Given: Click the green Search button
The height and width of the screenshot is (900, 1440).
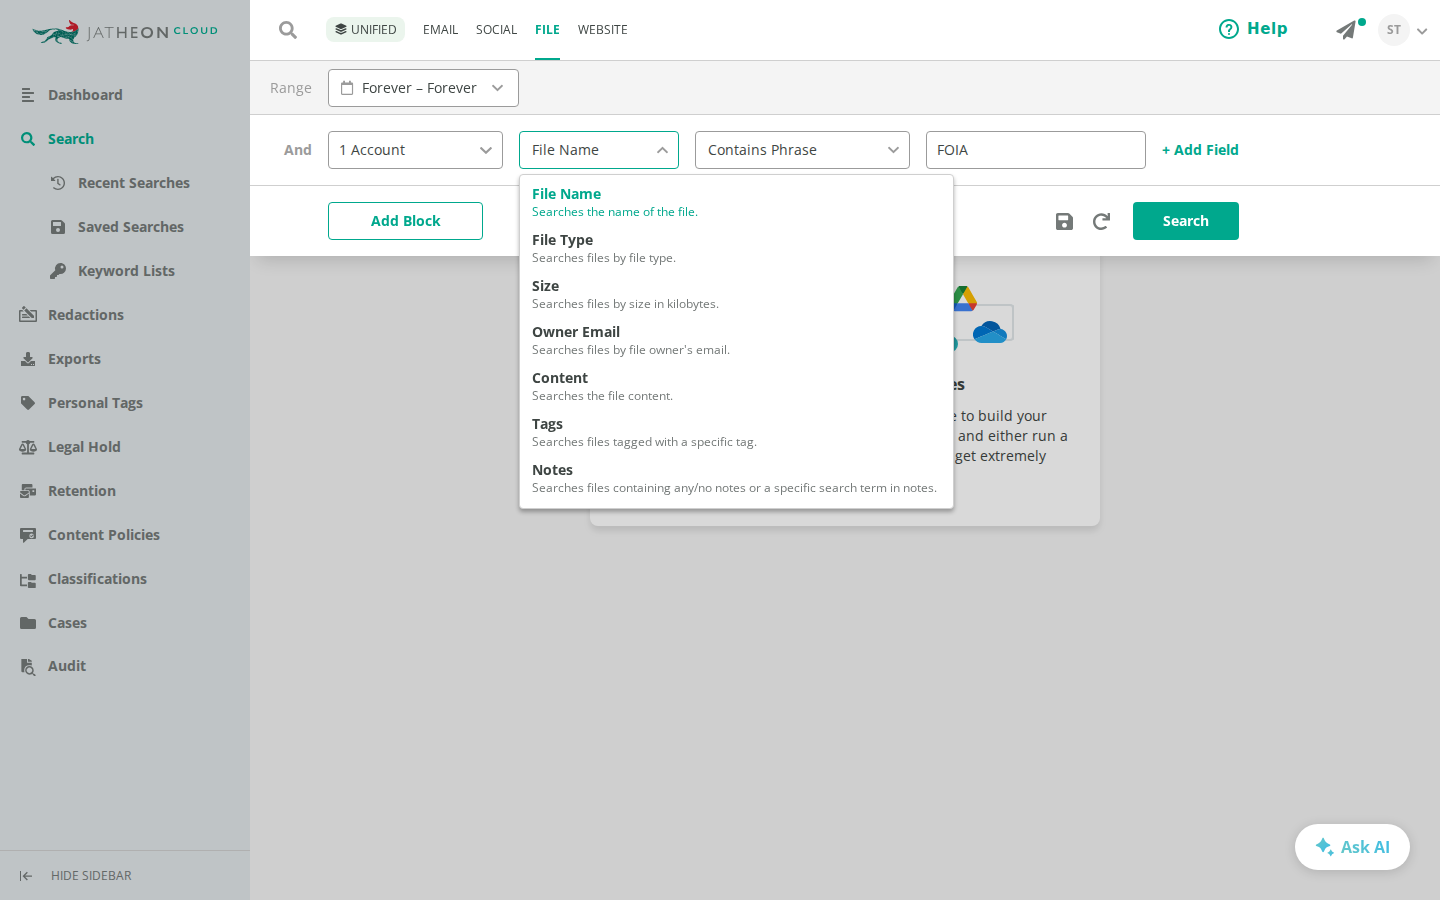Looking at the screenshot, I should 1185,221.
